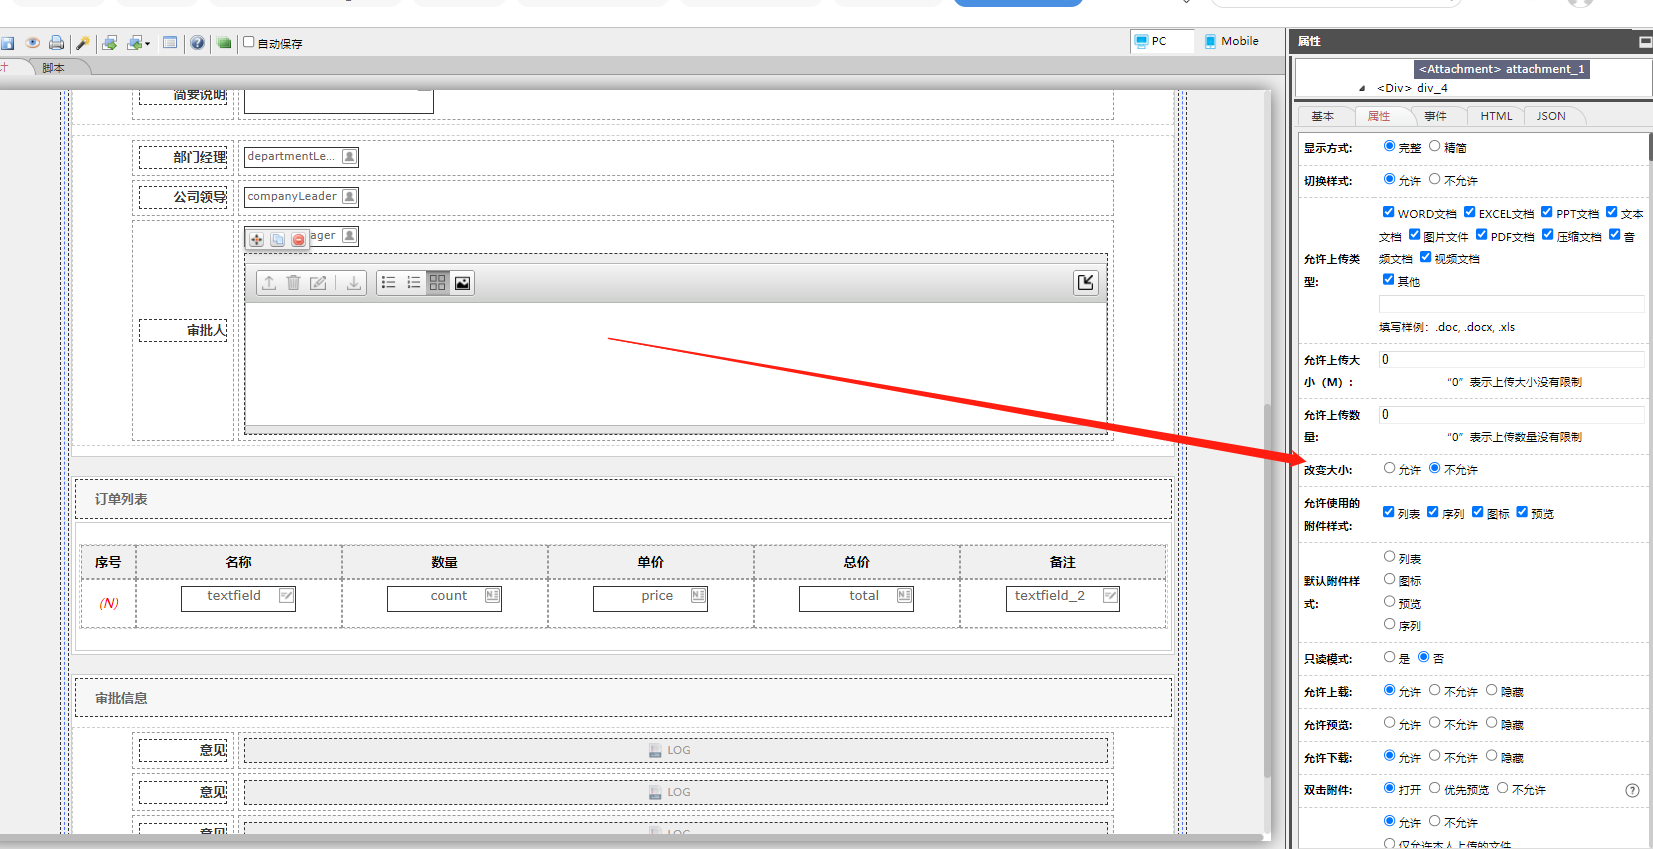Image resolution: width=1653 pixels, height=849 pixels.
Task: Click the help question mark beside 双击附件
Action: point(1632,790)
